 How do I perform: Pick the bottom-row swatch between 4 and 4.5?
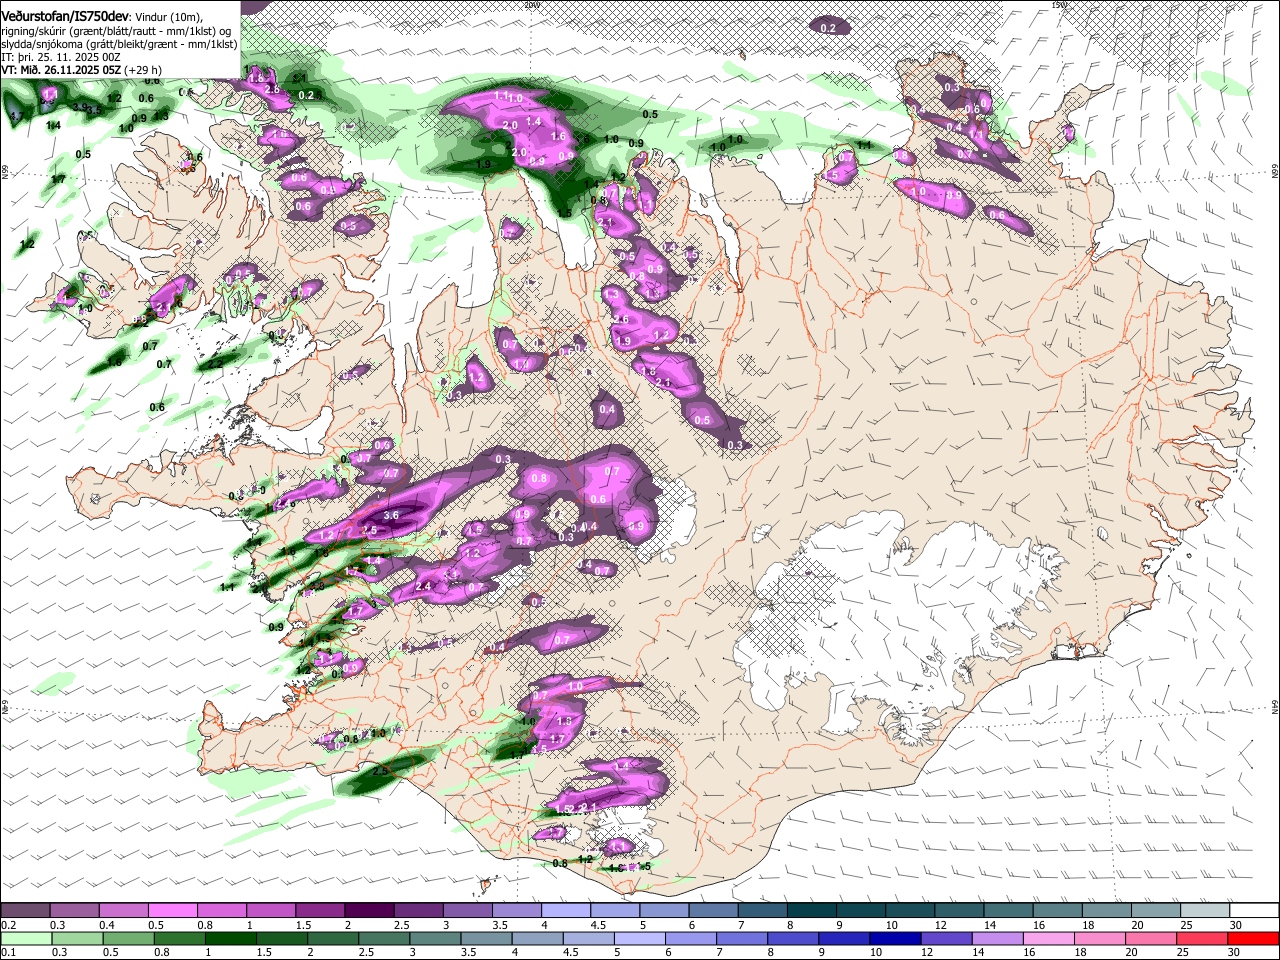point(537,938)
